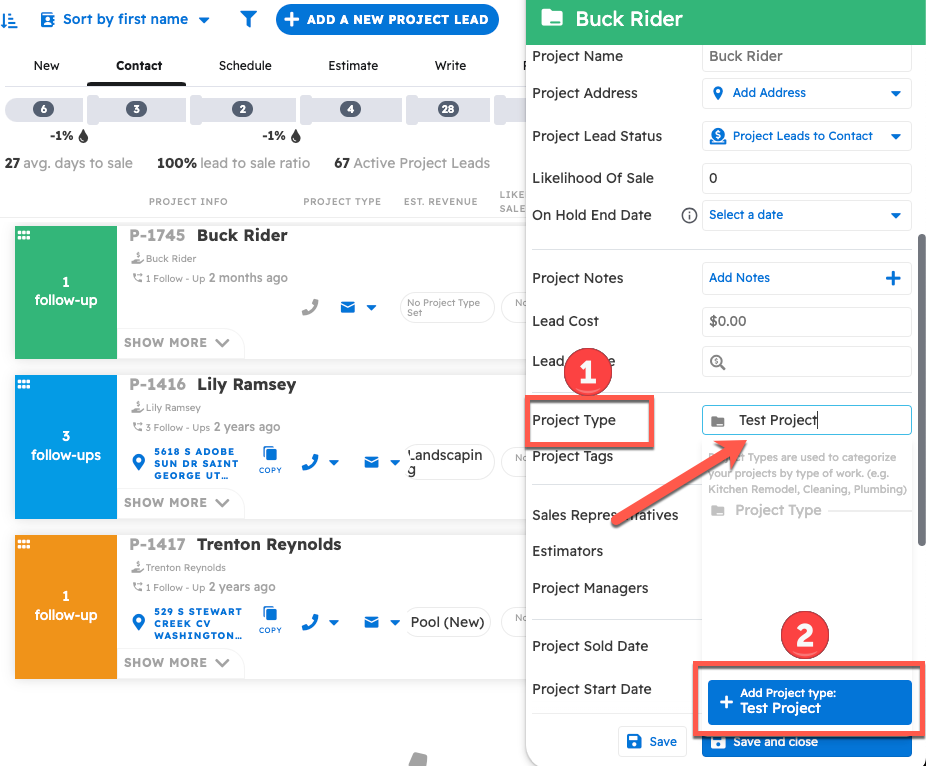This screenshot has width=926, height=768.
Task: Click info icon beside On Hold End Date
Action: click(x=688, y=215)
